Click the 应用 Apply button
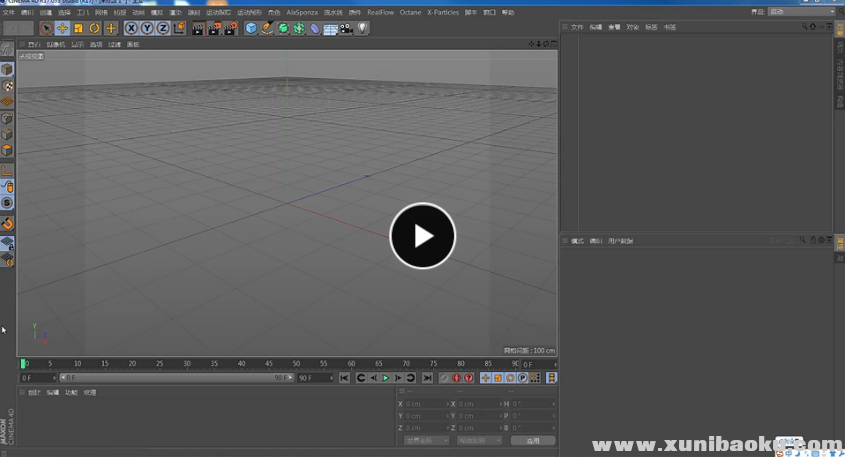 (x=532, y=440)
